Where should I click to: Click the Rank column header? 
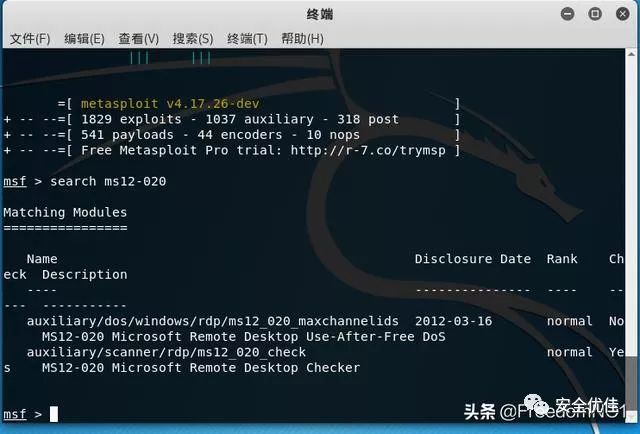click(x=562, y=259)
